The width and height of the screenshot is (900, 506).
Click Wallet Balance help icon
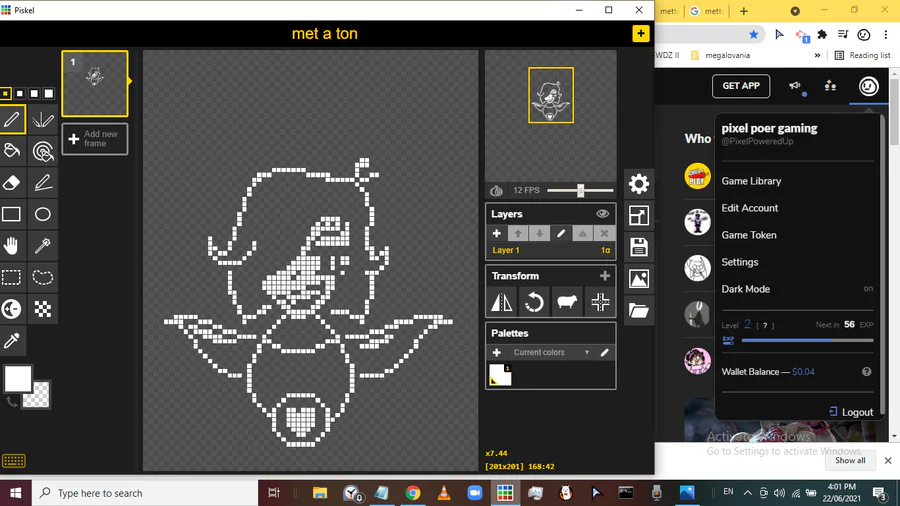(x=867, y=372)
